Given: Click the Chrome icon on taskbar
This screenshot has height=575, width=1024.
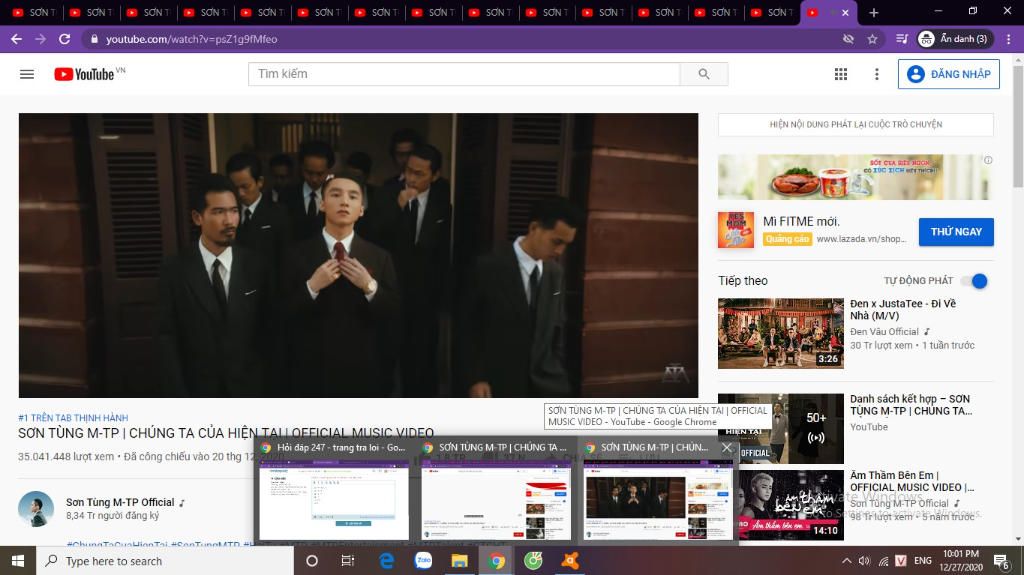Looking at the screenshot, I should [x=496, y=561].
